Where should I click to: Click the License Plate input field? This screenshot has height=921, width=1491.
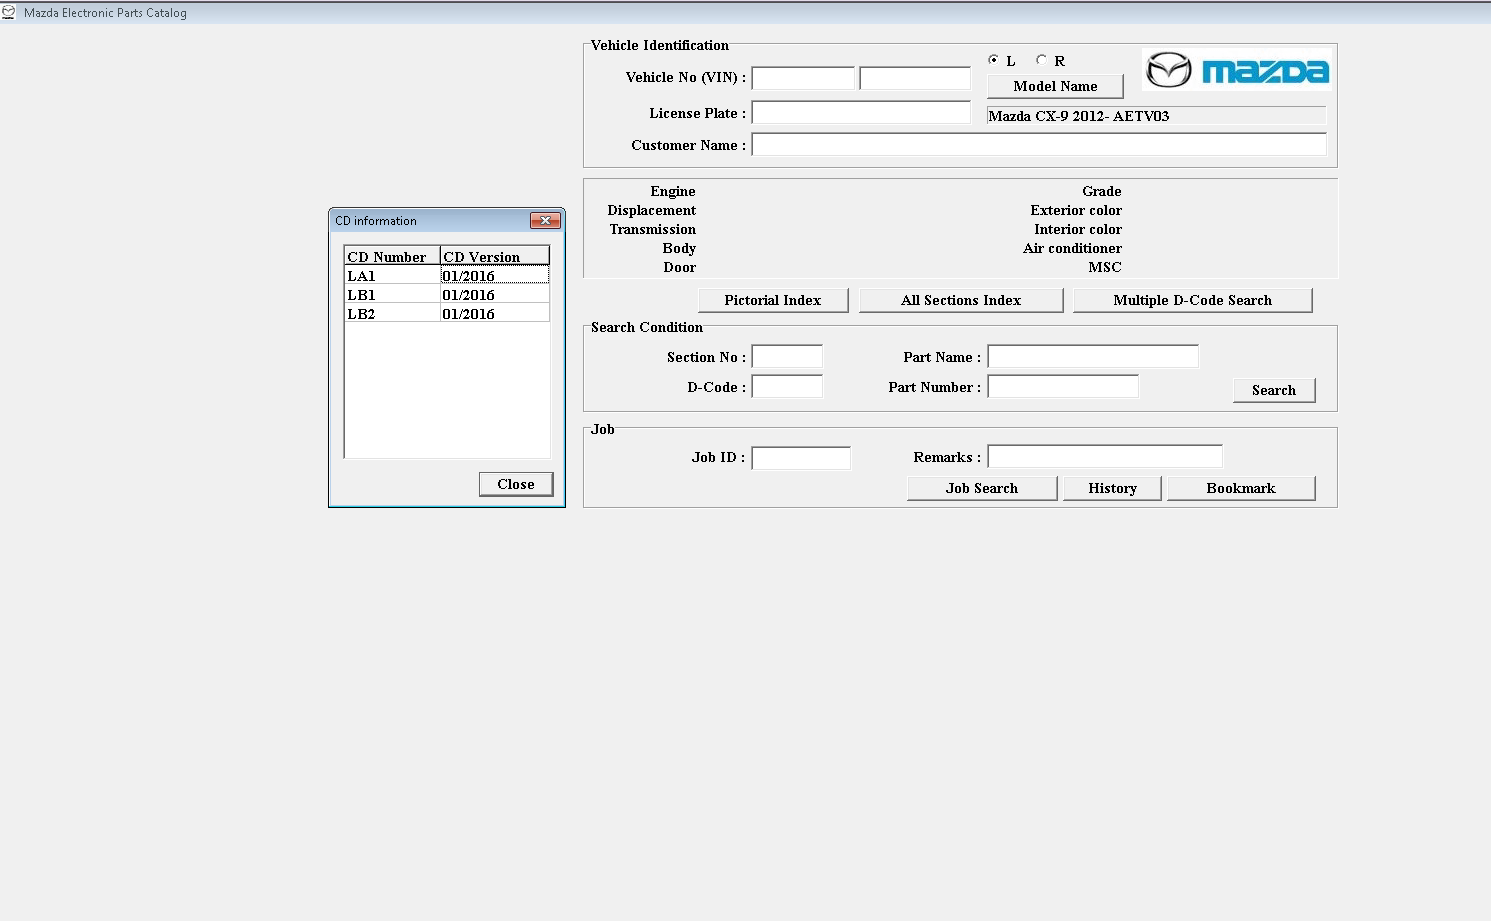861,113
